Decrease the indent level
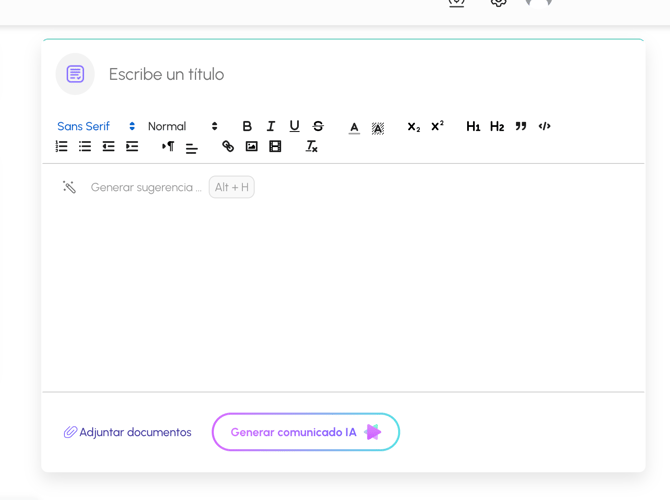The image size is (670, 500). point(109,147)
